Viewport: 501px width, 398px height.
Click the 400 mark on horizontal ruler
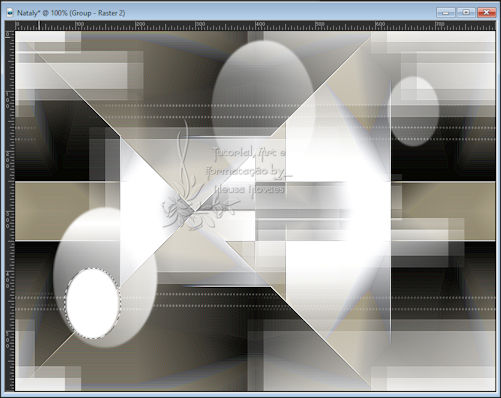coord(260,24)
